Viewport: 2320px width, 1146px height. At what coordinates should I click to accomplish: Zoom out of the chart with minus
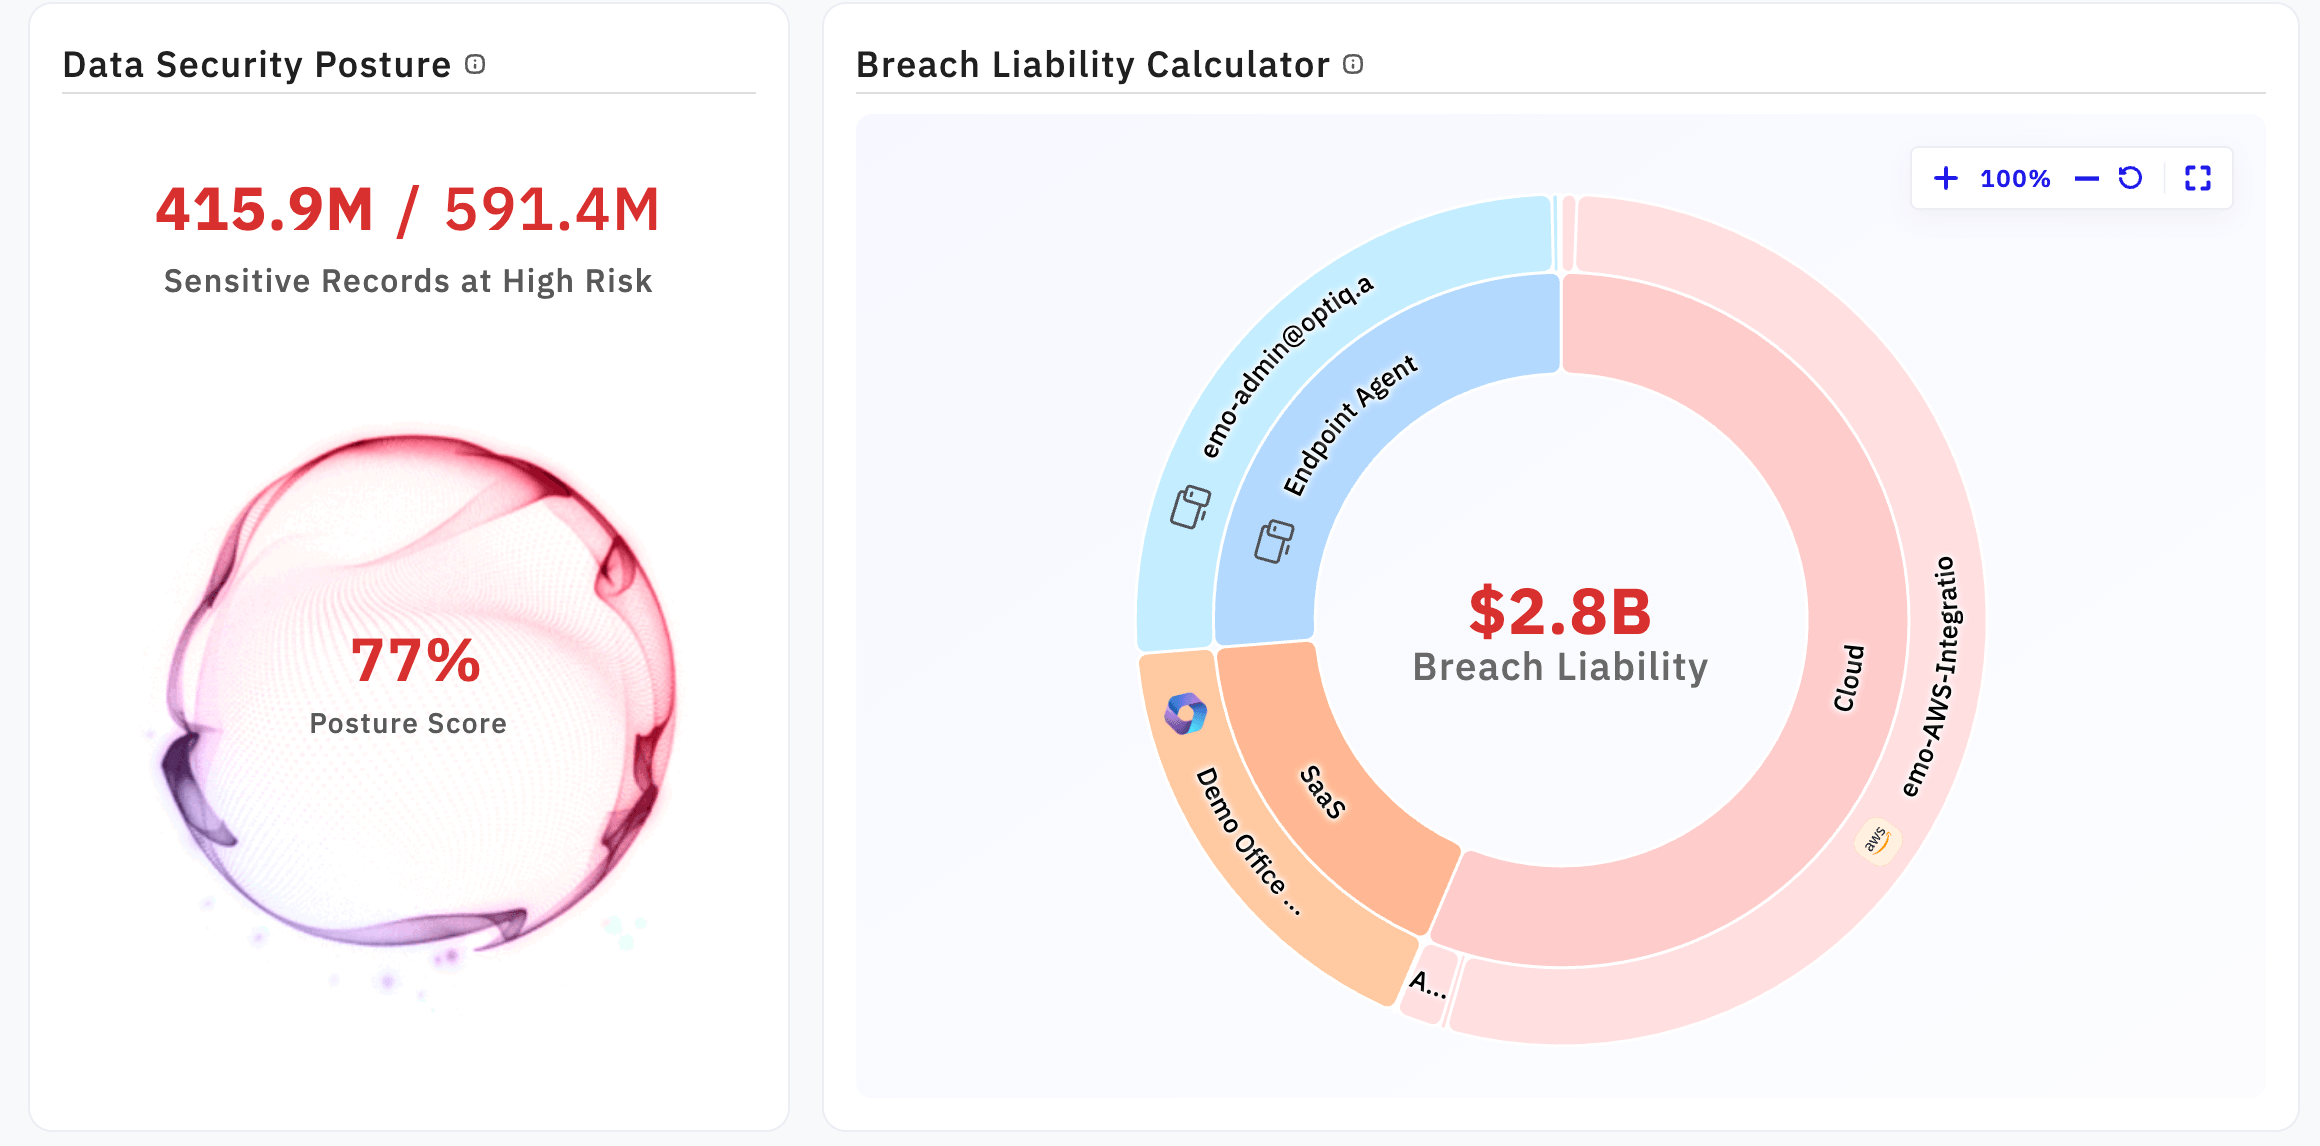(x=2086, y=179)
